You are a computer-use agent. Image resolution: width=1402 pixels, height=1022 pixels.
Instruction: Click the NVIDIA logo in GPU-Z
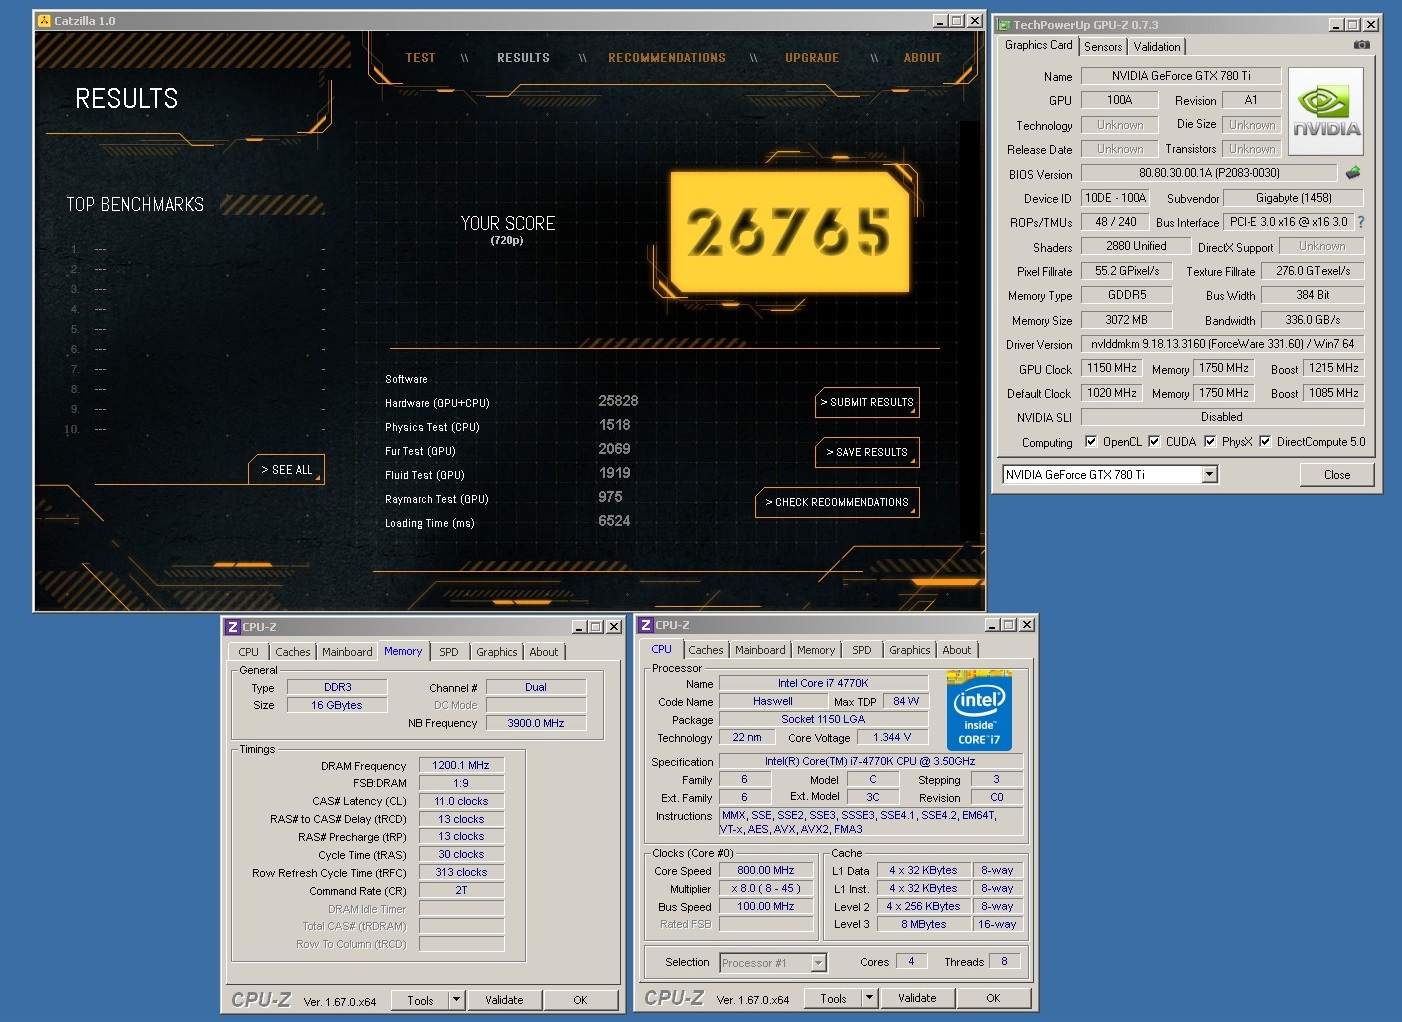click(x=1326, y=112)
